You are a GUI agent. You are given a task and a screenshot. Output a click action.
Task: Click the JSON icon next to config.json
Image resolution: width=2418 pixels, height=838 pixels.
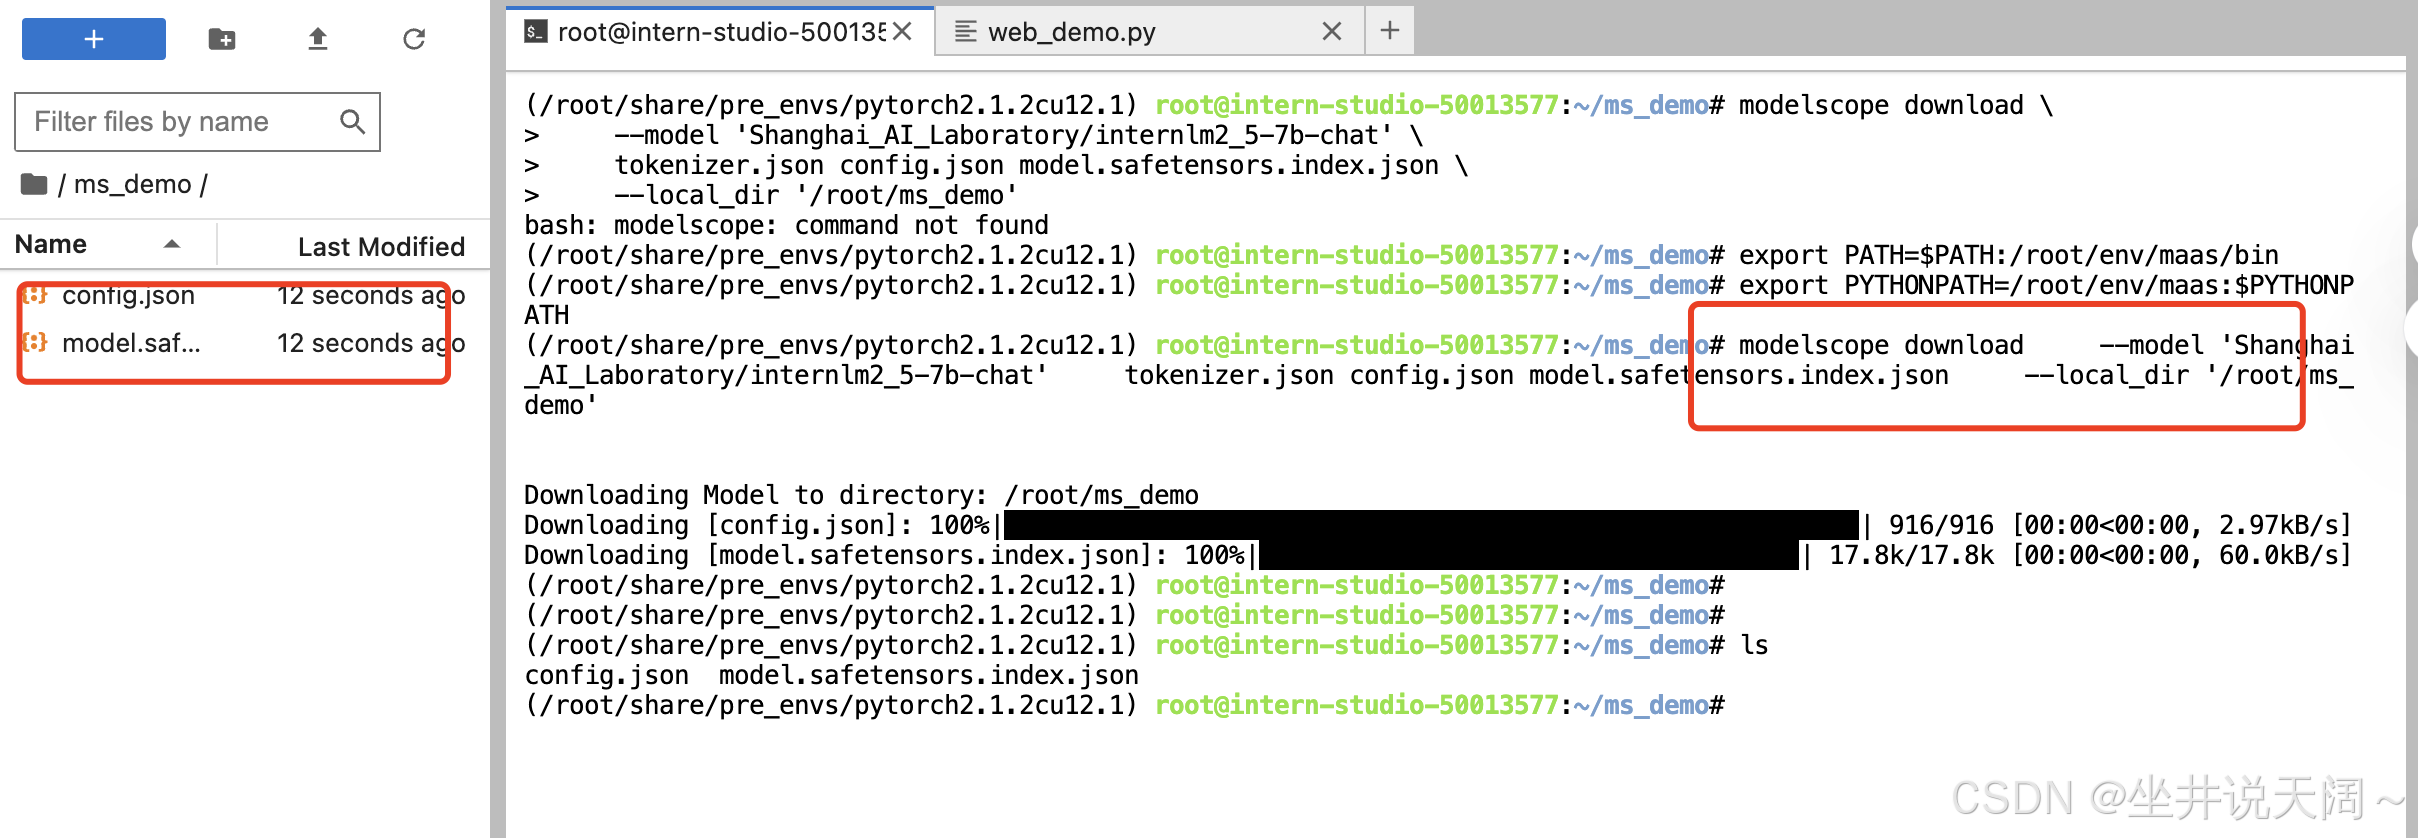tap(35, 295)
